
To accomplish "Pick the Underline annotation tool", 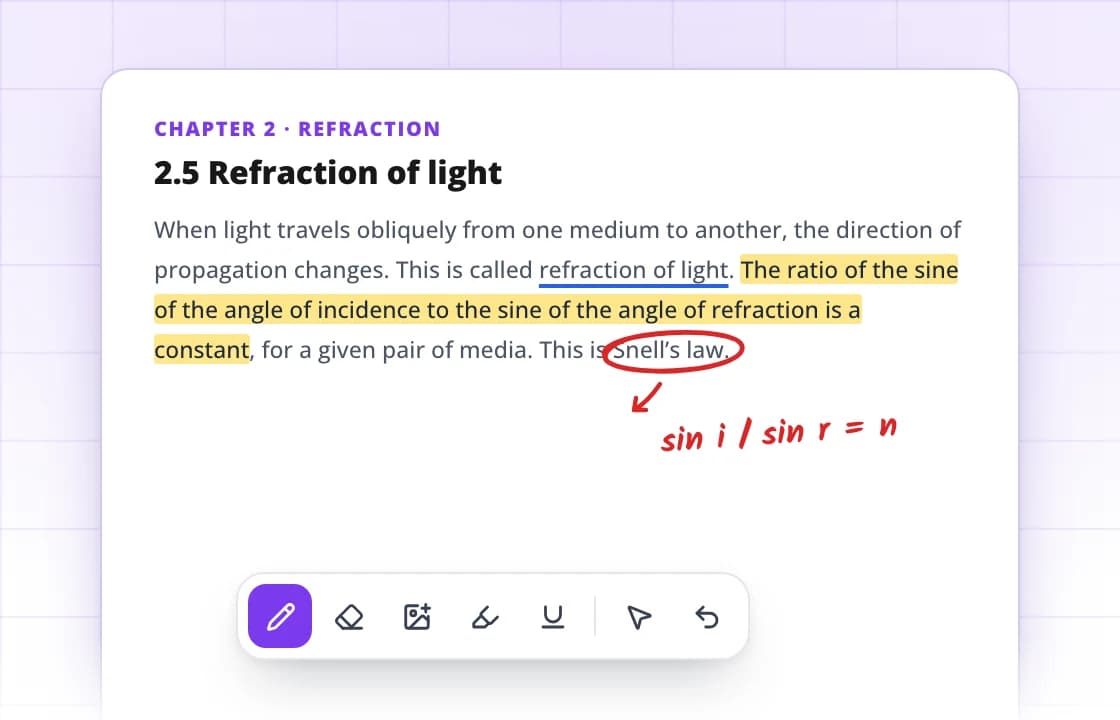I will (553, 616).
